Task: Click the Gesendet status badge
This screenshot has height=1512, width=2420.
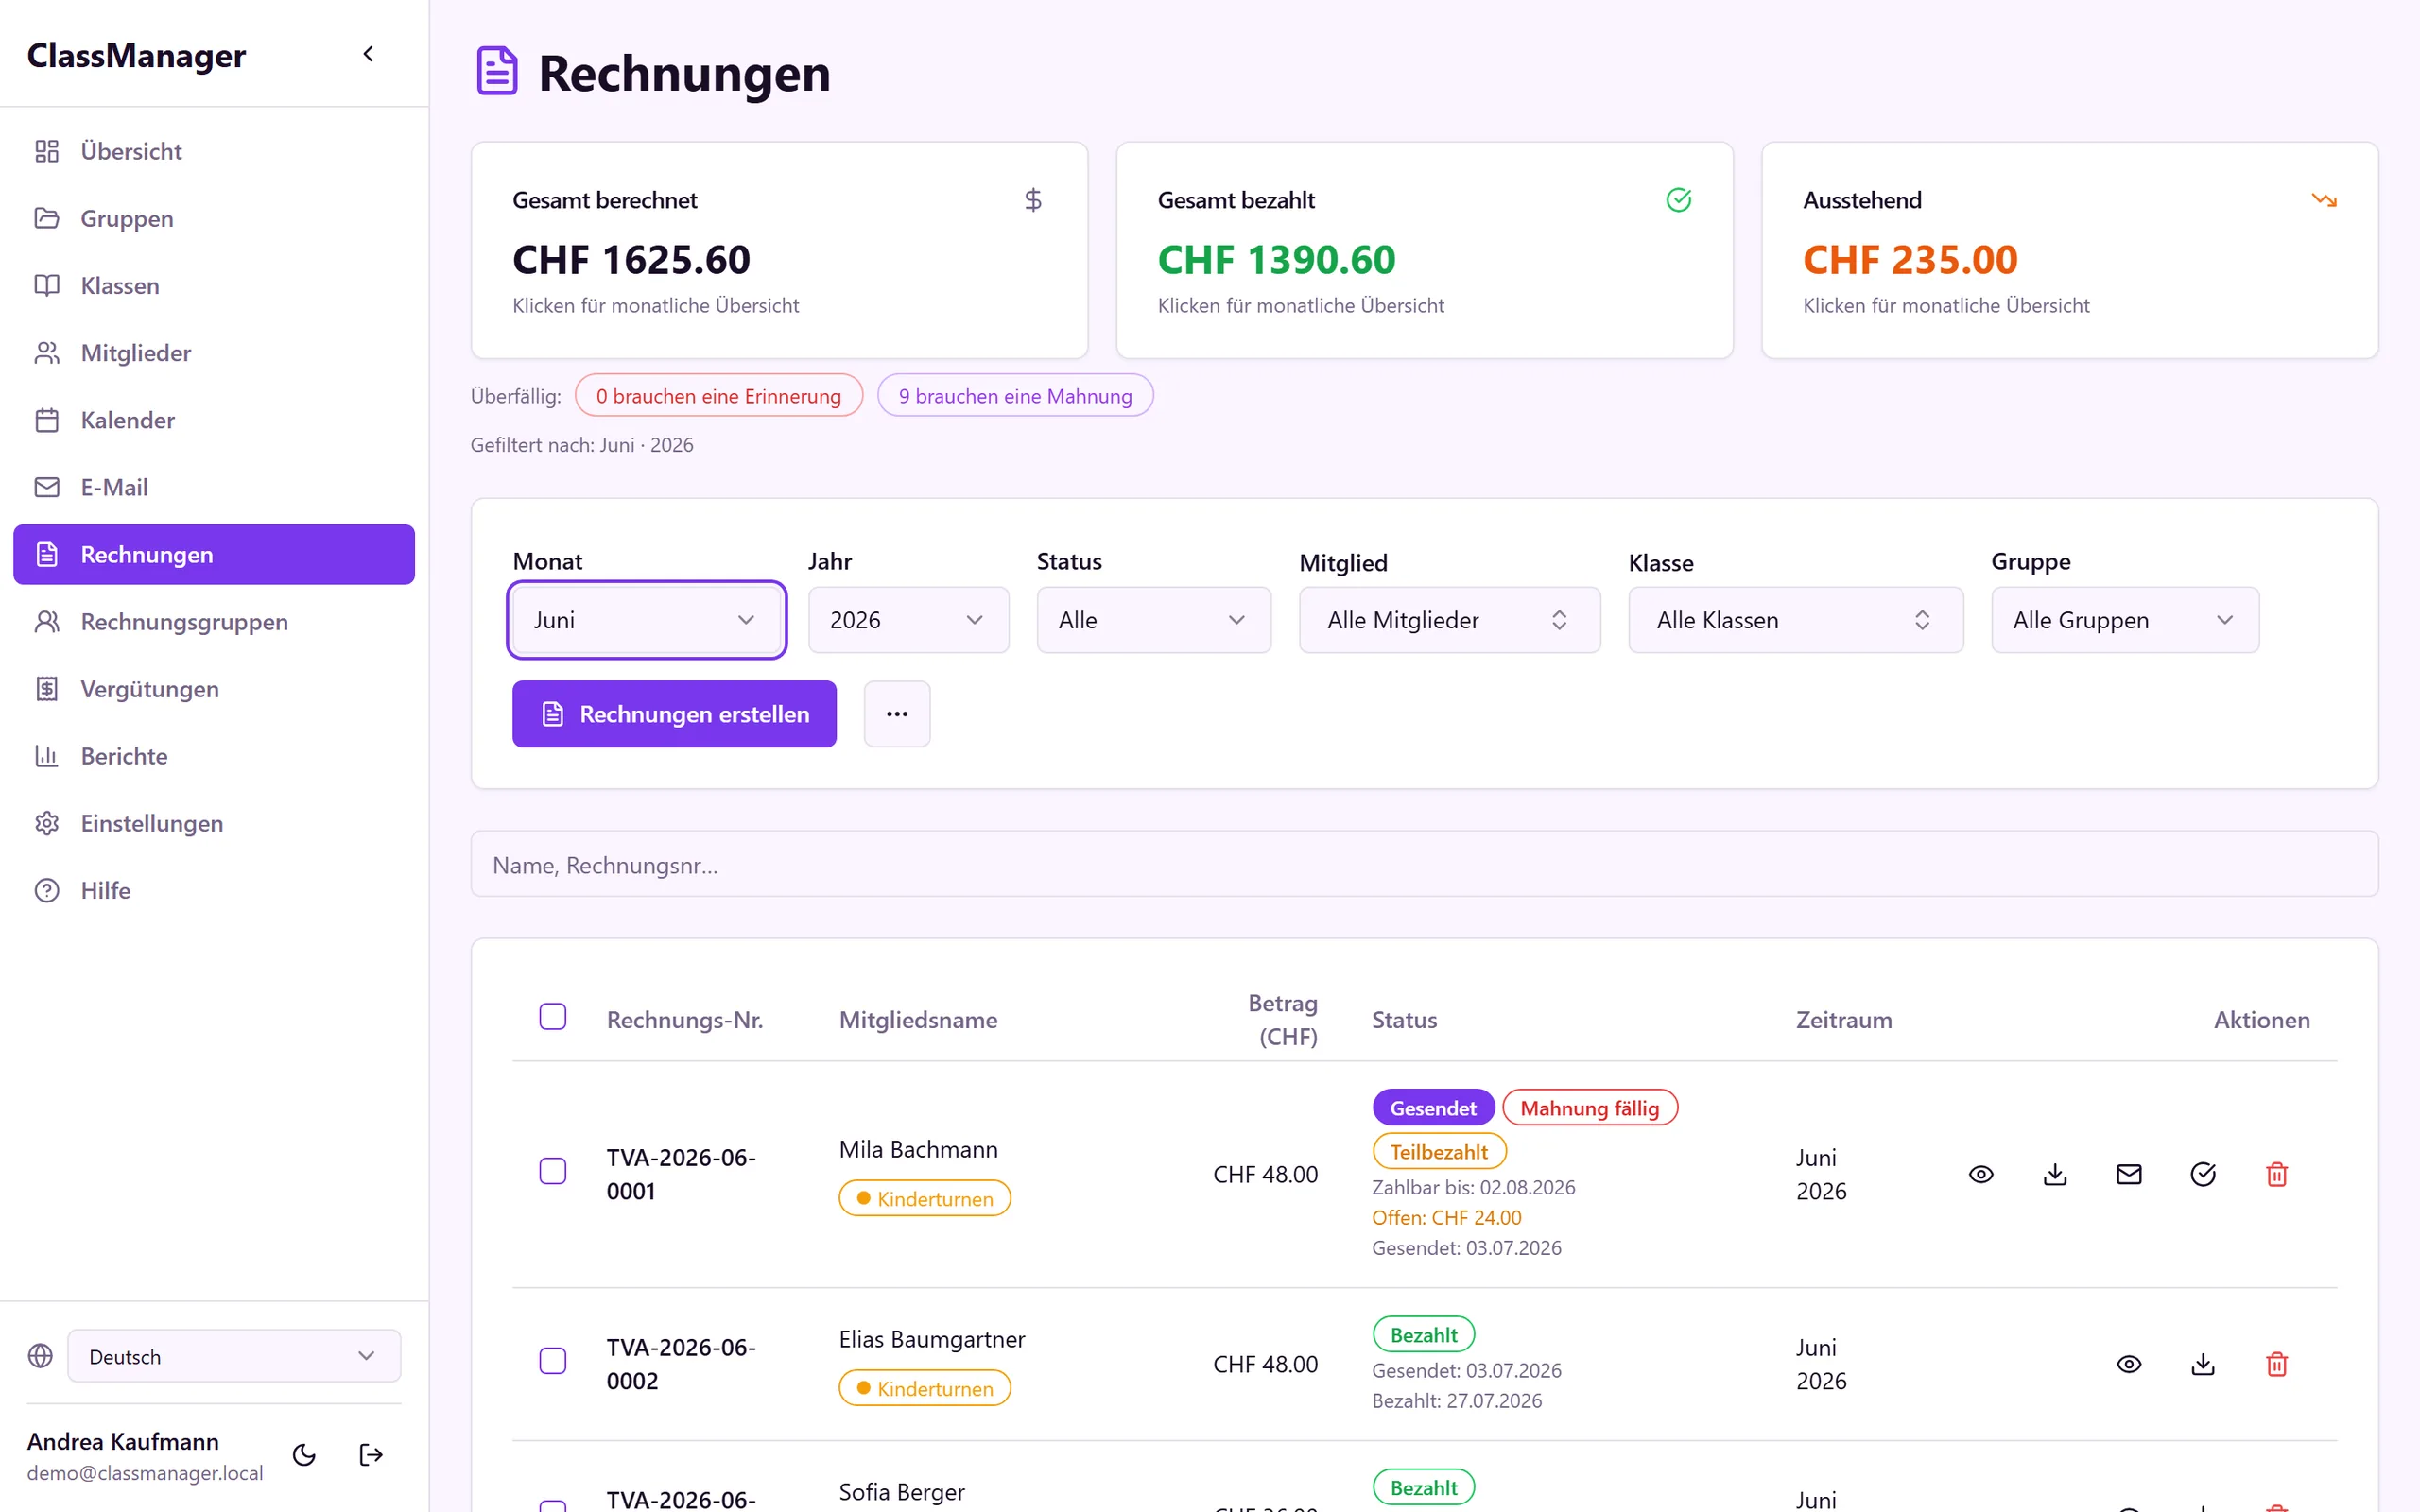Action: click(x=1433, y=1108)
